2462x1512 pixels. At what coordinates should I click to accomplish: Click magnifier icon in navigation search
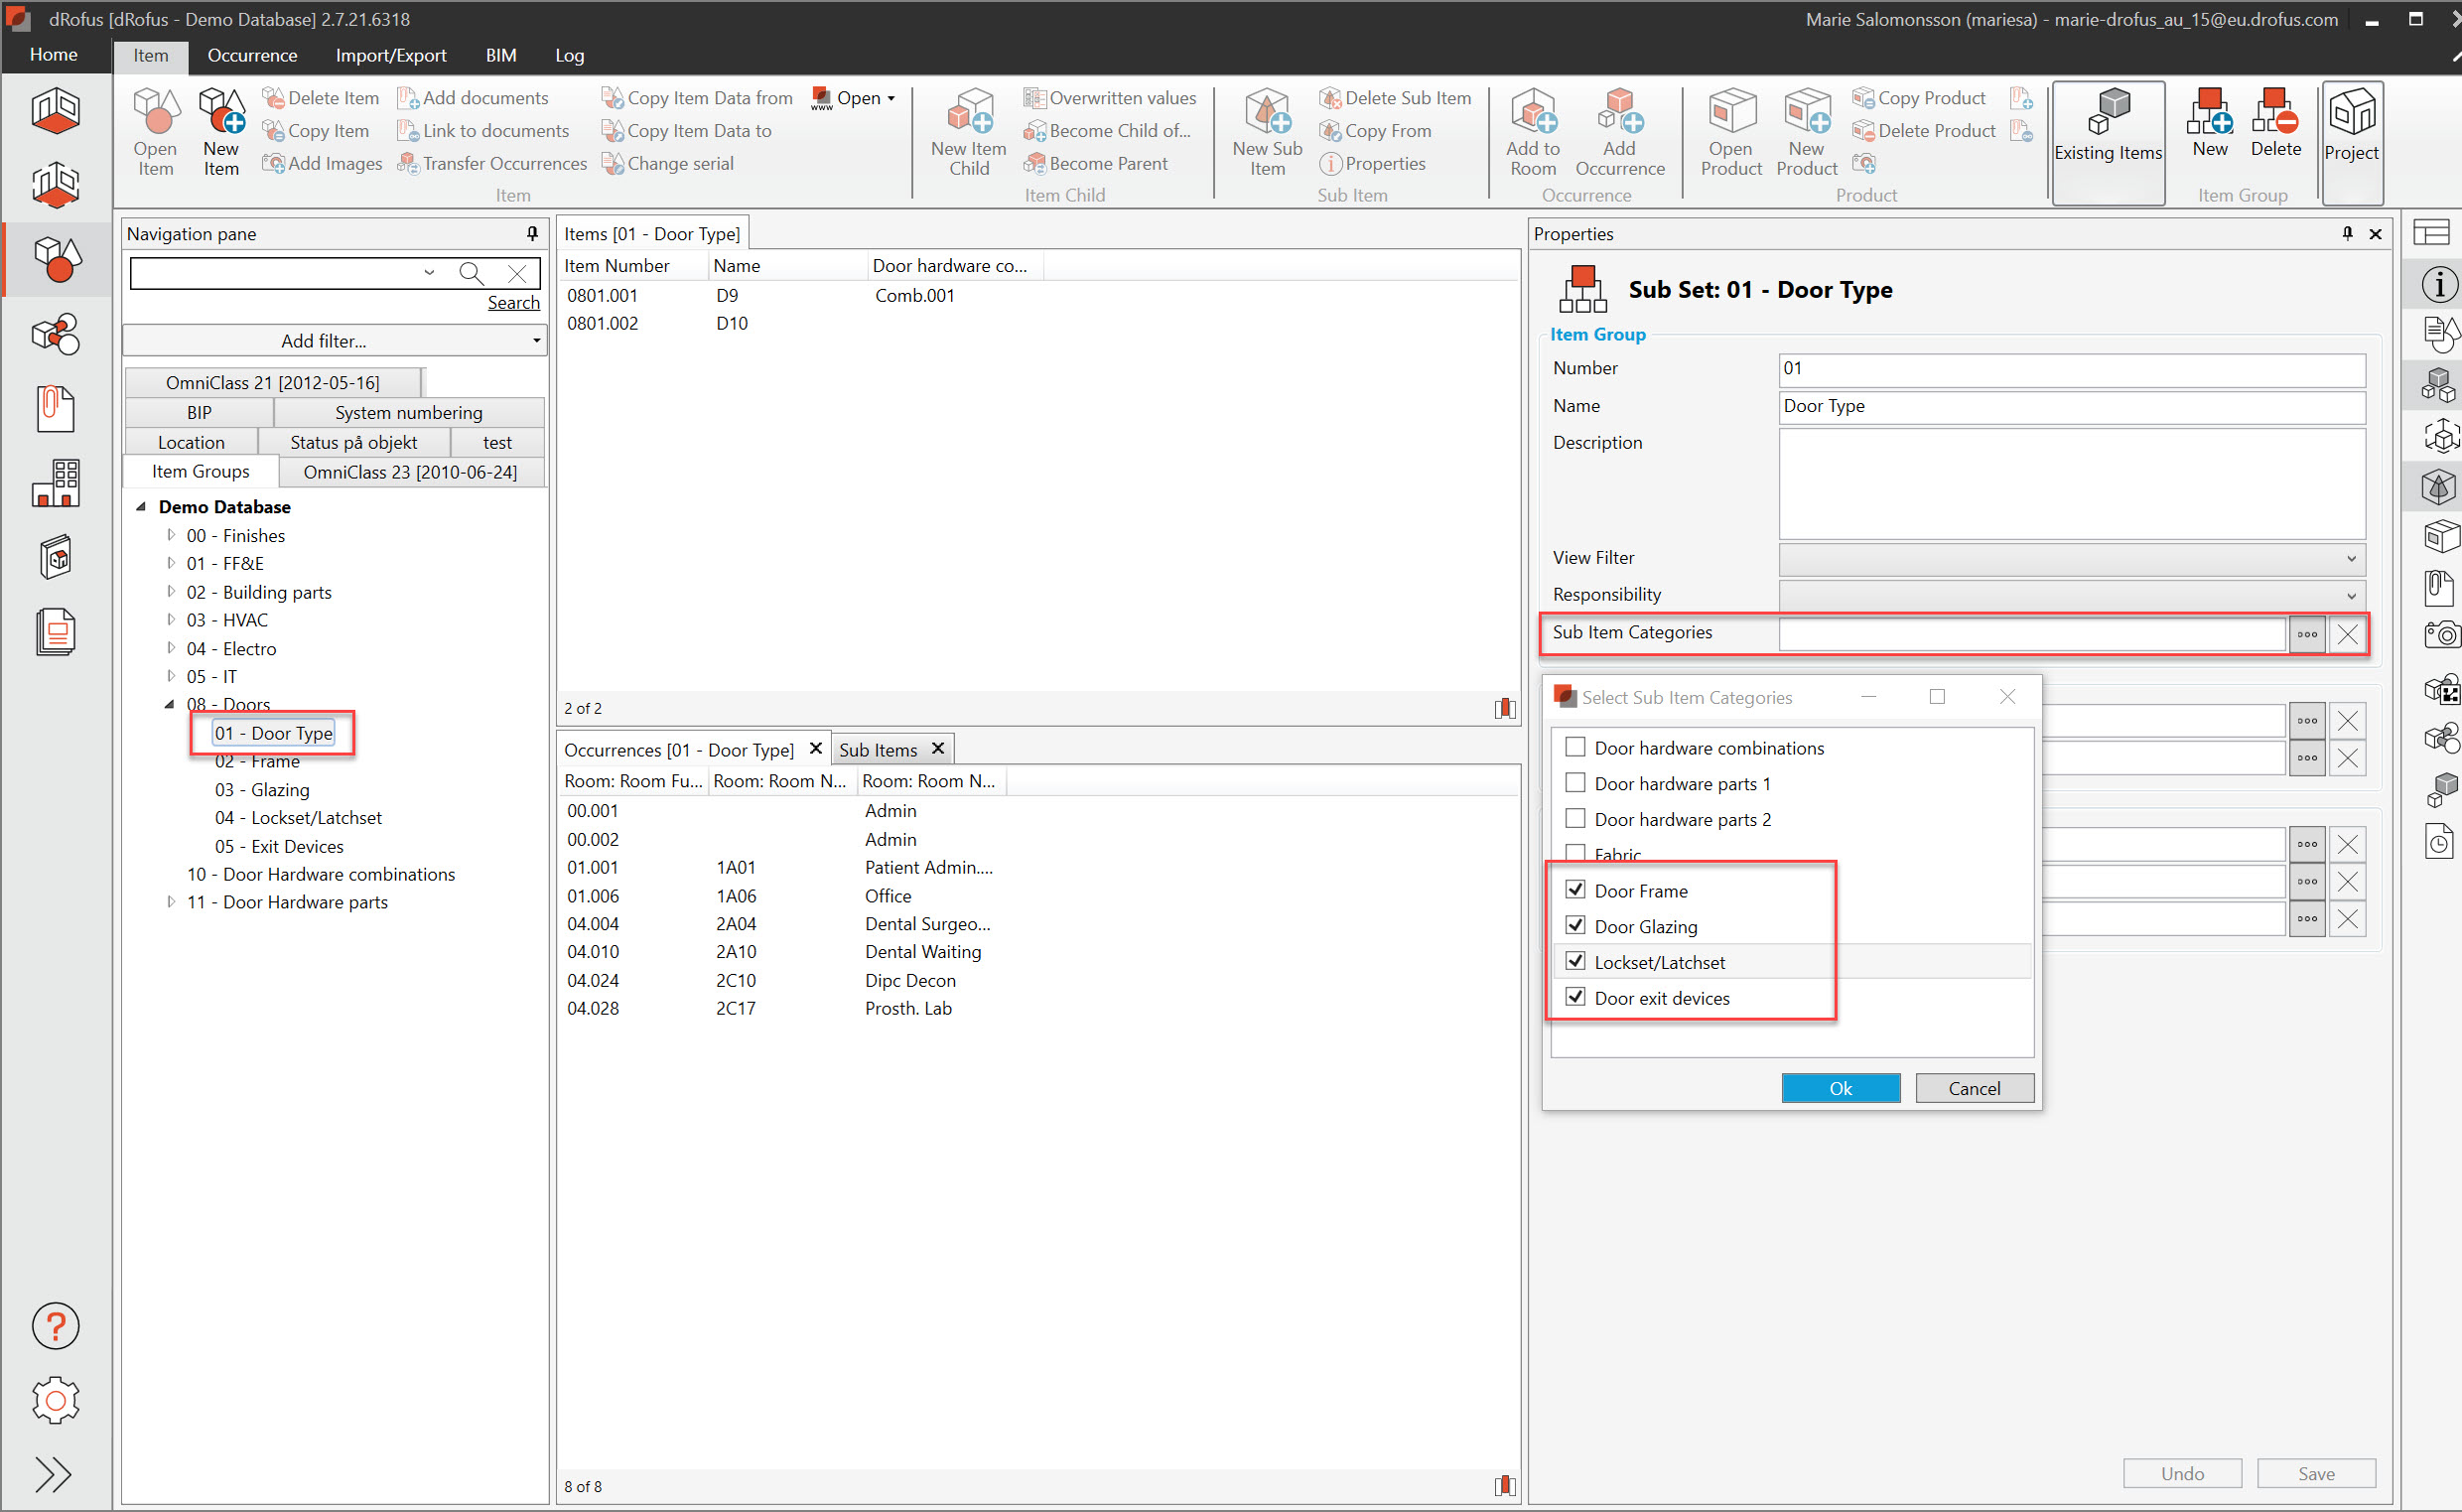coord(471,272)
